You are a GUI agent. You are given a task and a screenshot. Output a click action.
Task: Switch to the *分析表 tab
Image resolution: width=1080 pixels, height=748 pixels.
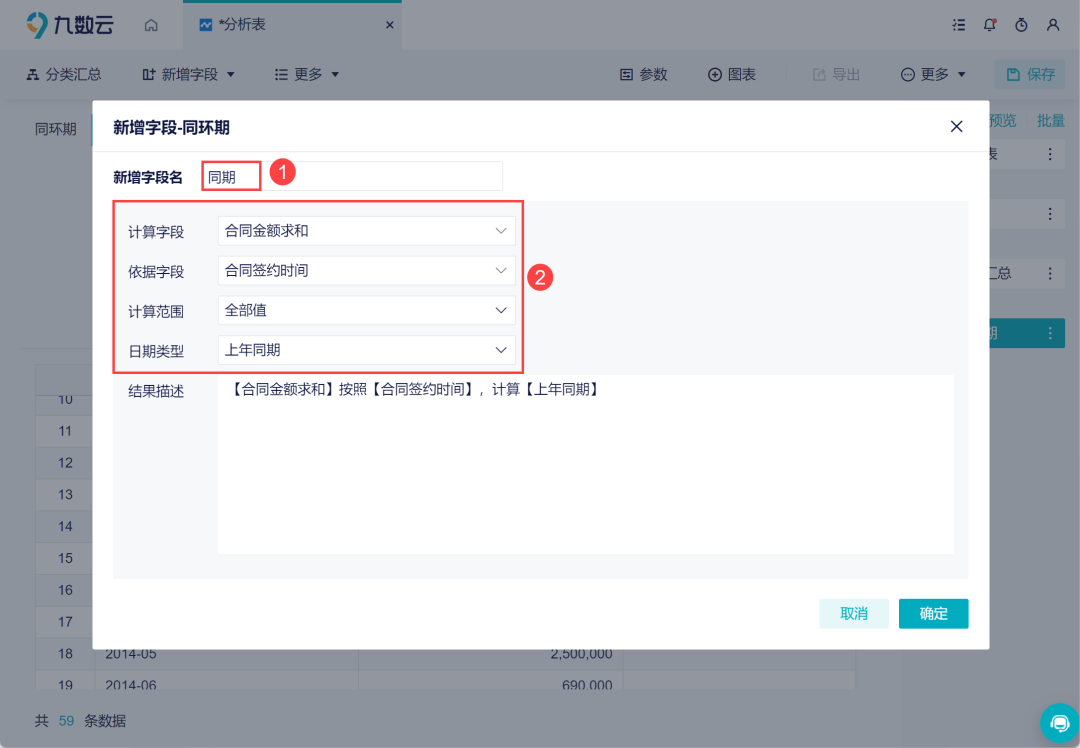point(292,25)
